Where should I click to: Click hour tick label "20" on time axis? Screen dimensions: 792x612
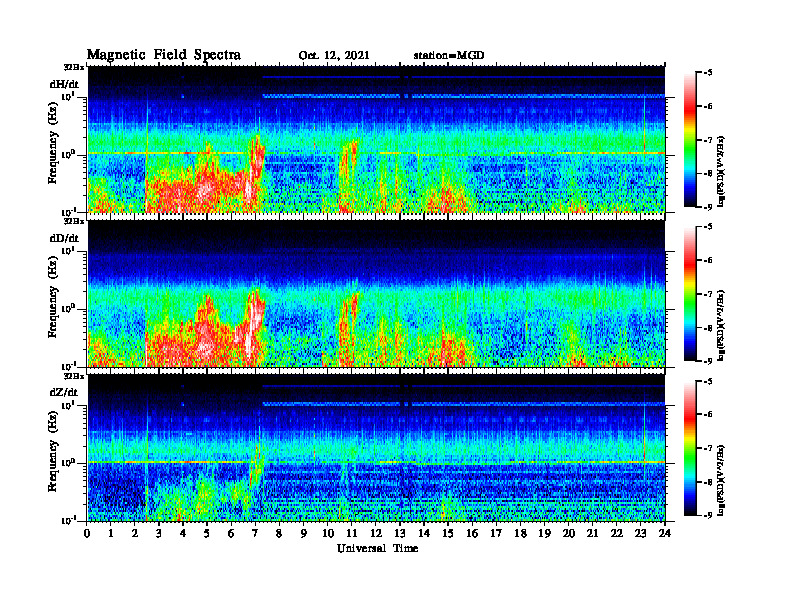[x=568, y=534]
